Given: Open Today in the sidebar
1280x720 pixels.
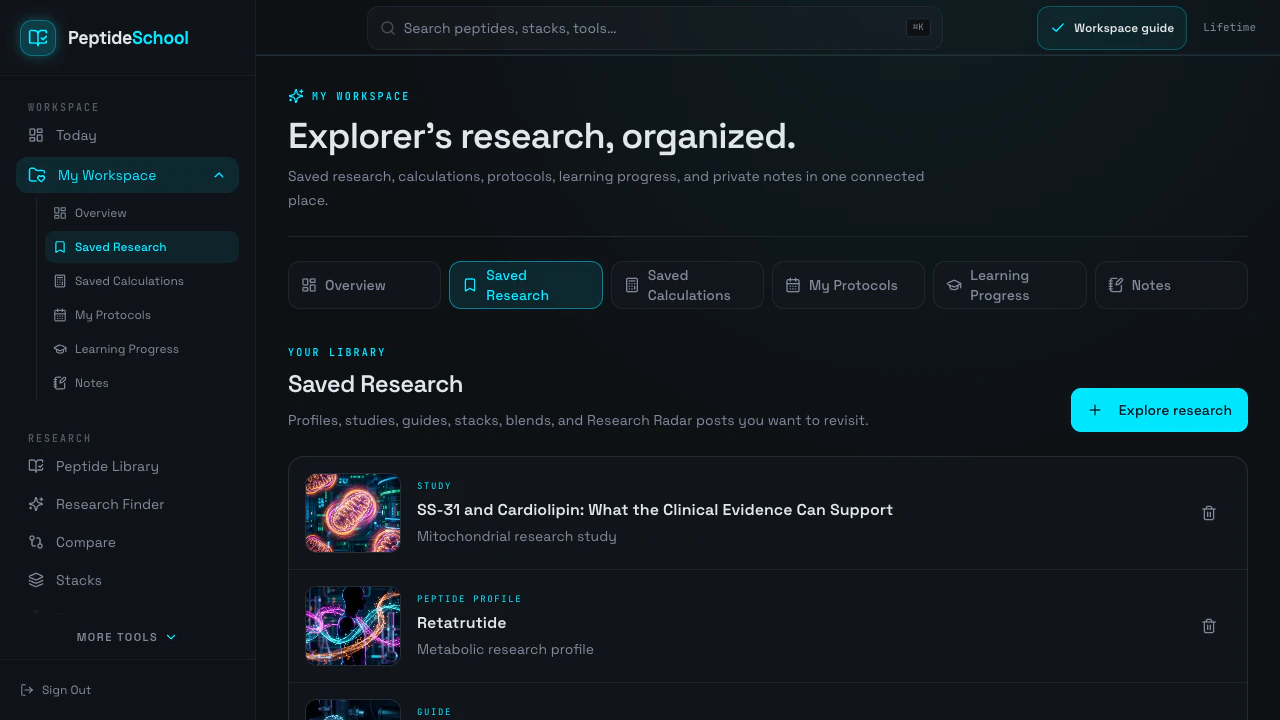Looking at the screenshot, I should point(127,135).
